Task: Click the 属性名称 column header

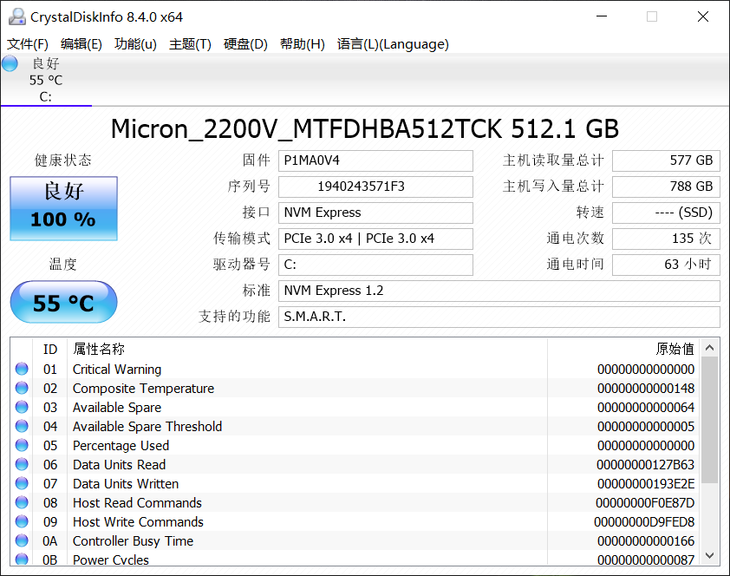Action: pos(98,349)
